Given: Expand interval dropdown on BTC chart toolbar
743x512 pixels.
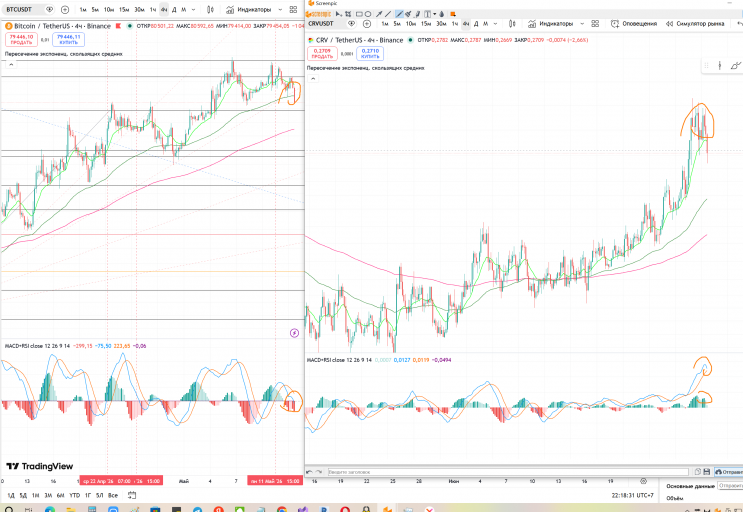Looking at the screenshot, I should 193,9.
